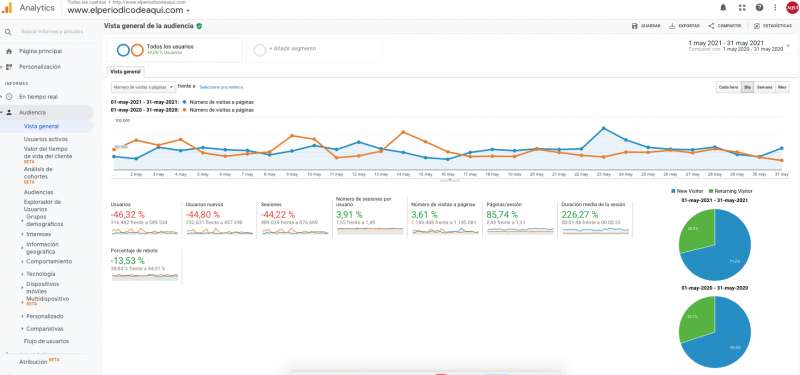Switch chart granularity to Semana
This screenshot has height=375, width=800.
[764, 87]
